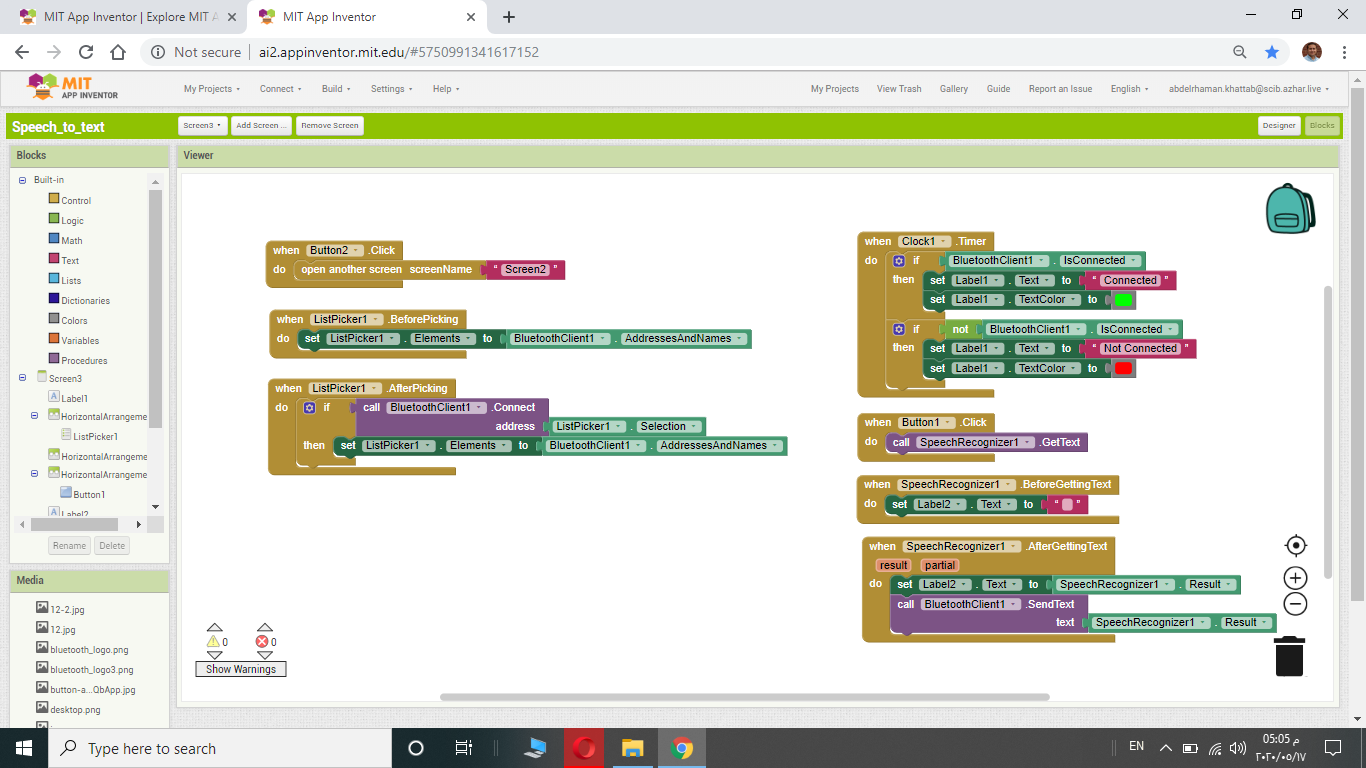
Task: Open the English language dropdown
Action: pyautogui.click(x=1130, y=89)
